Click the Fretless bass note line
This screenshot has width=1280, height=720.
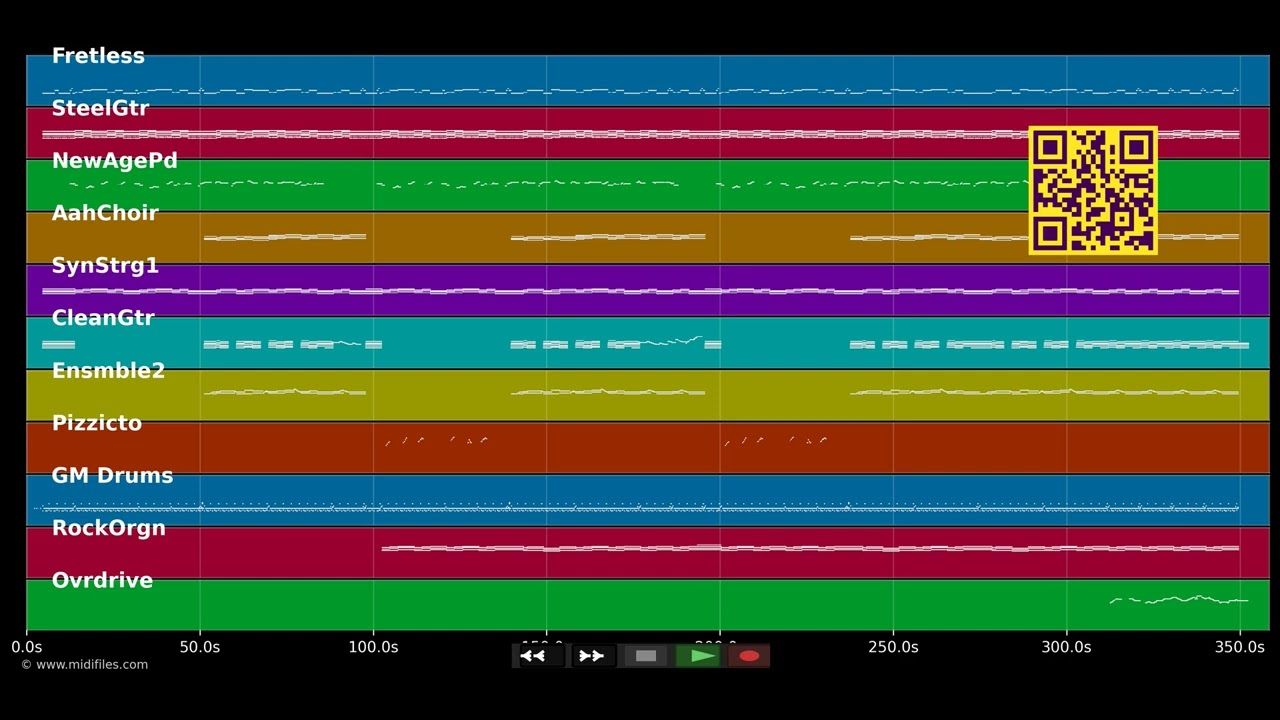click(640, 91)
